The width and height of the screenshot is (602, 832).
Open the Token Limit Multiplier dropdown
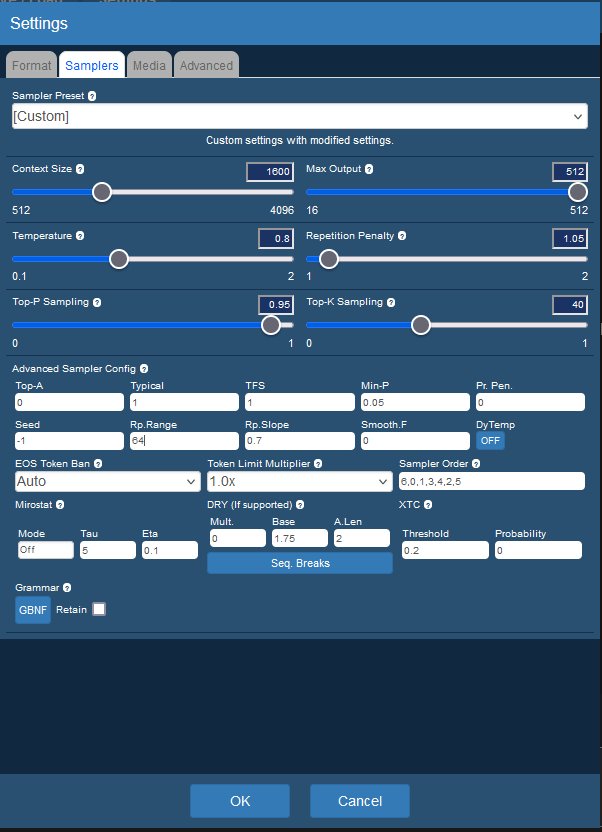[x=299, y=481]
